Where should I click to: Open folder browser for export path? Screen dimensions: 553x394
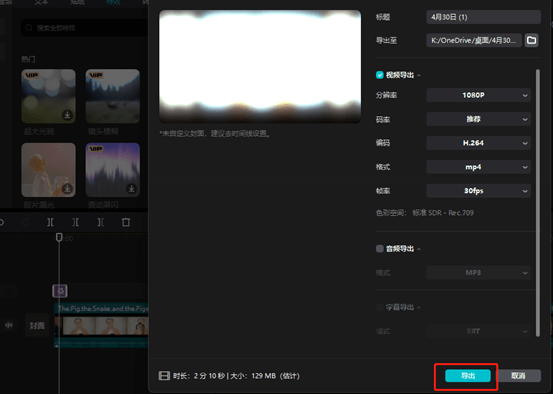[x=531, y=40]
